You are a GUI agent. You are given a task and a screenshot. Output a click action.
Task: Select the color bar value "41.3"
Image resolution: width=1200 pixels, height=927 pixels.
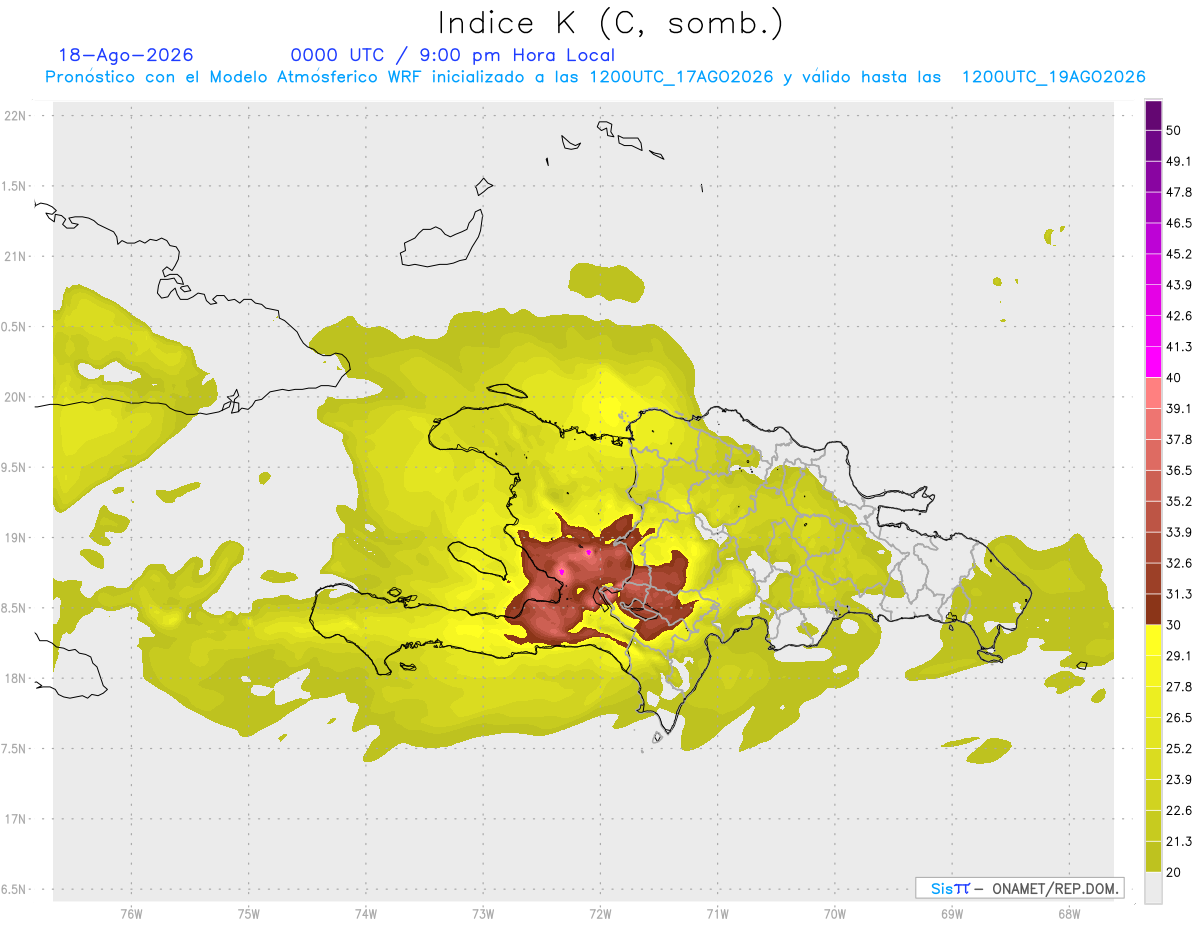click(x=1178, y=347)
